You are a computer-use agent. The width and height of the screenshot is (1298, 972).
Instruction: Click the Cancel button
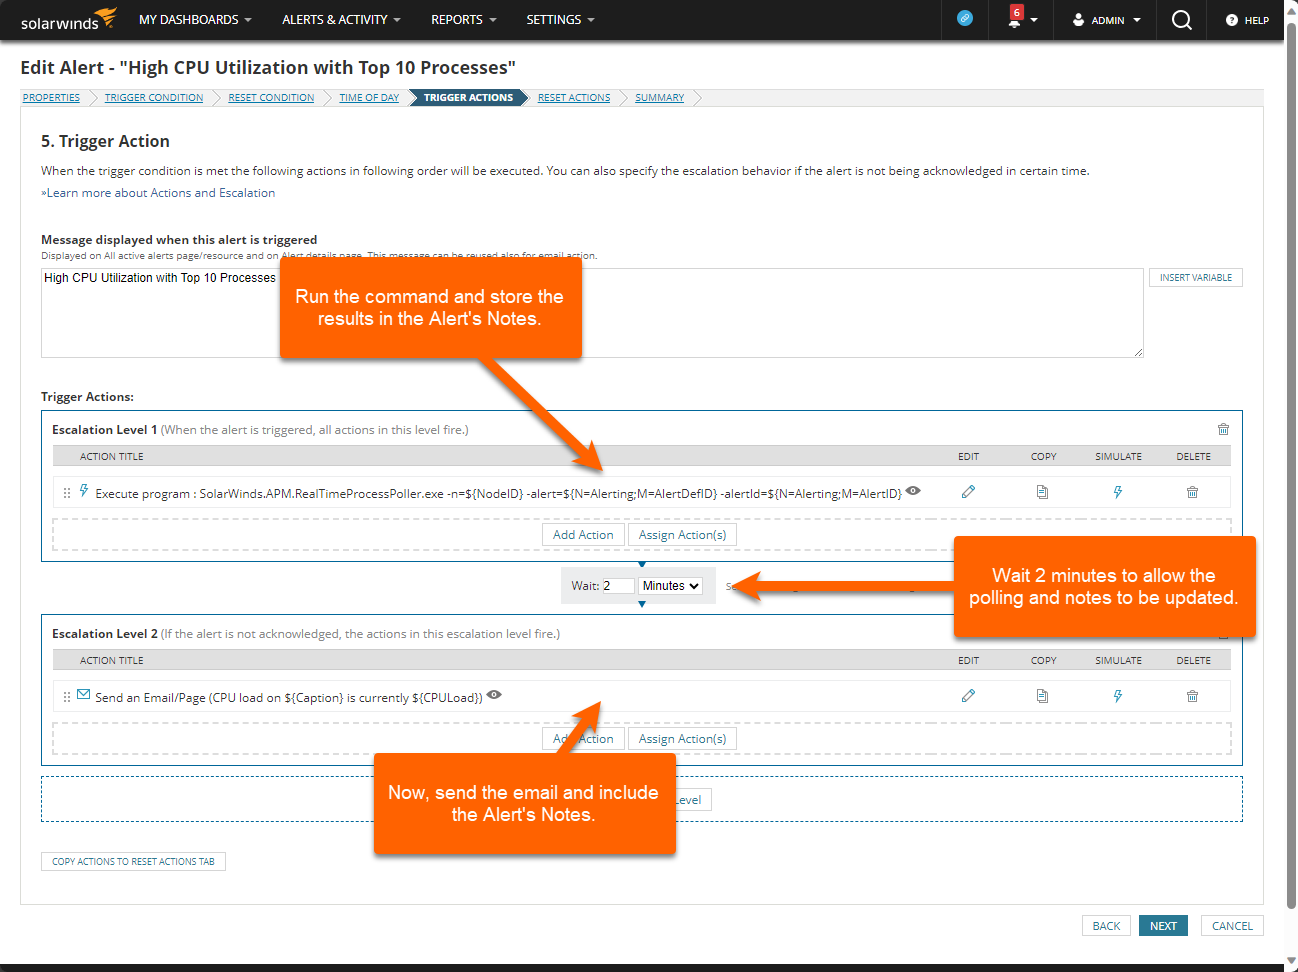[1232, 926]
